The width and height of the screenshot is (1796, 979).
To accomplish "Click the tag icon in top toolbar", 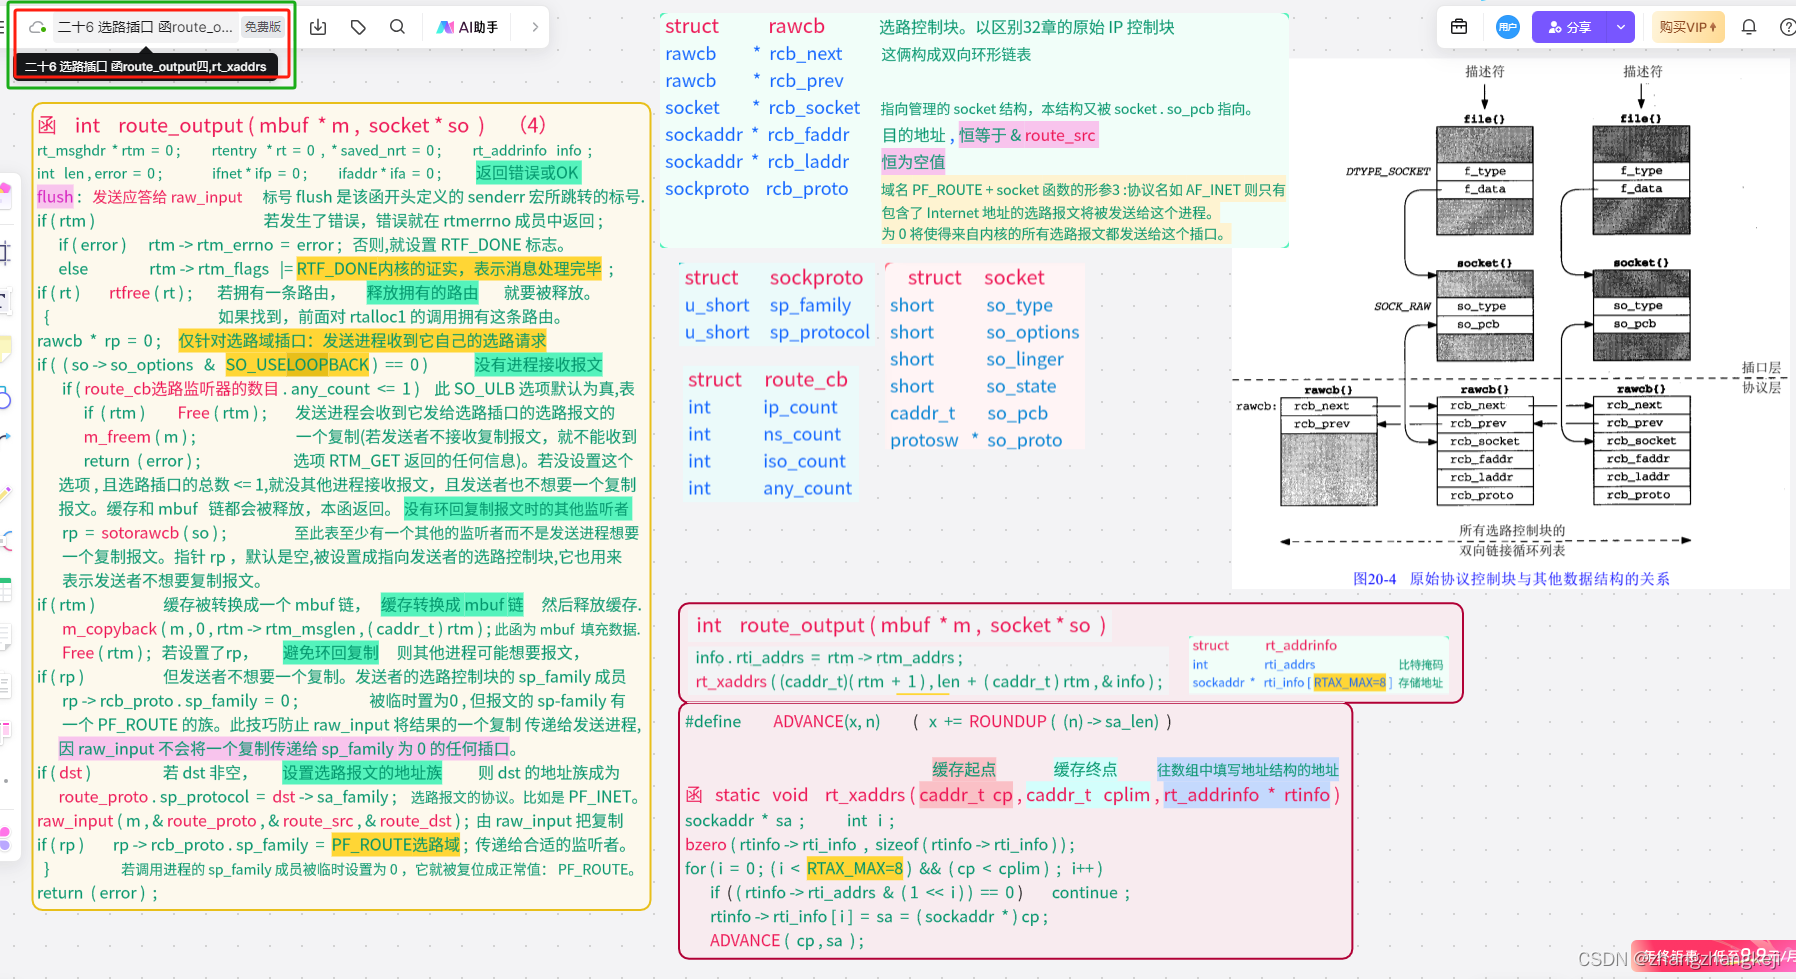I will [358, 27].
